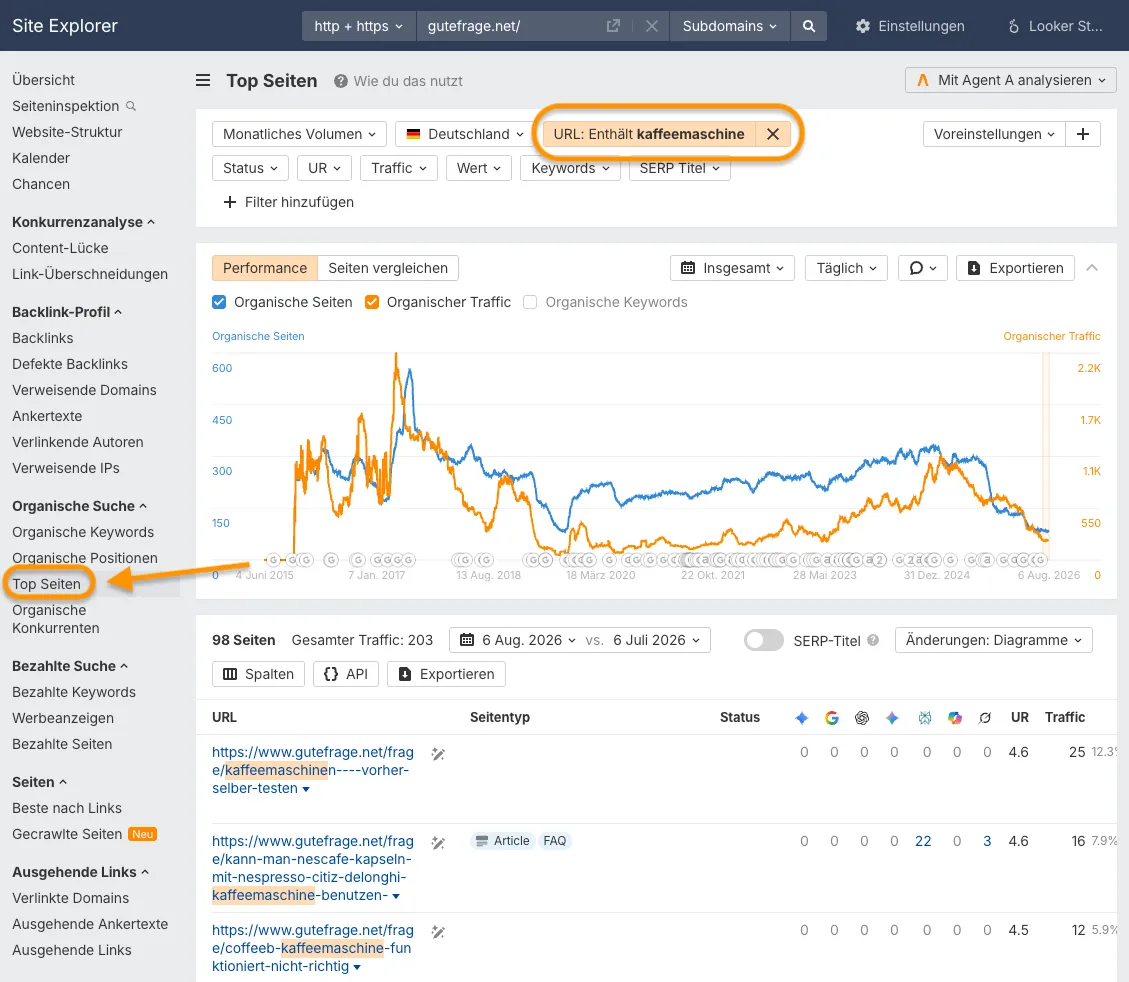Open Top Seiten sidebar item
The height and width of the screenshot is (982, 1129).
click(x=47, y=584)
